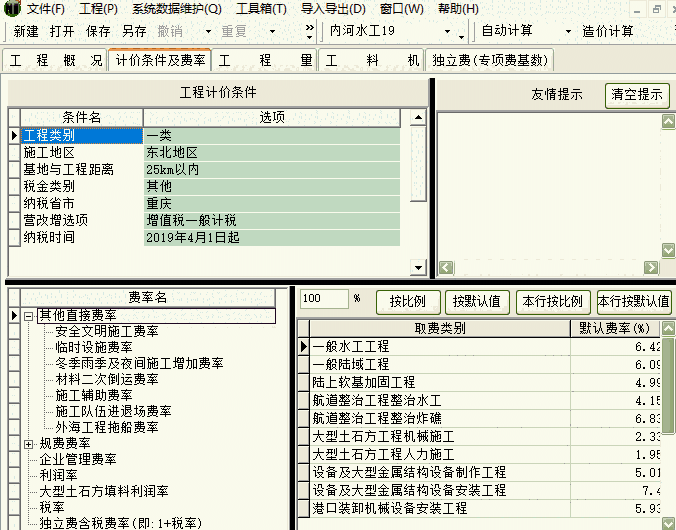Screen dimensions: 676x530
Task: Click the 新建 toolbar button
Action: point(26,31)
